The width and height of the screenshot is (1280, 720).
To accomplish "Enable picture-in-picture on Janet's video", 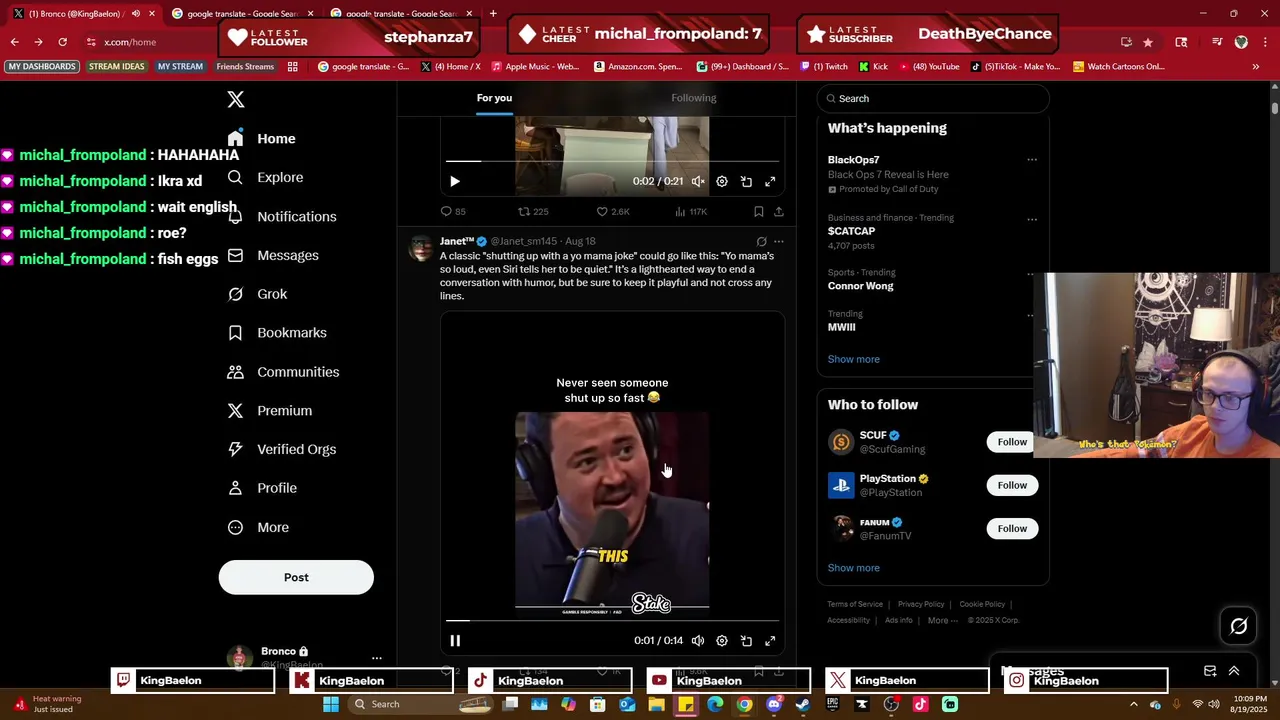I will tap(746, 640).
